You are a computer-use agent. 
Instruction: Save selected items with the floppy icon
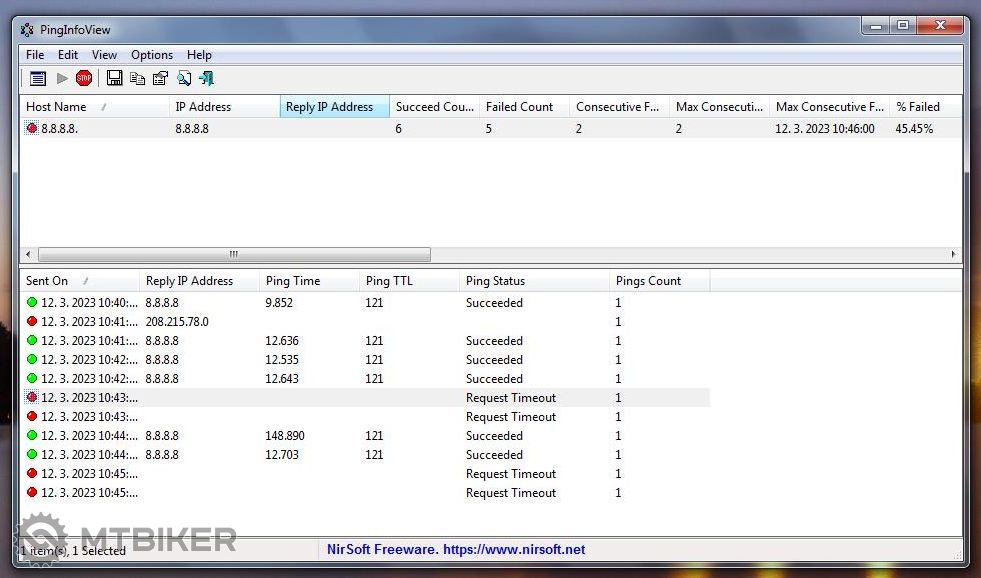point(114,78)
